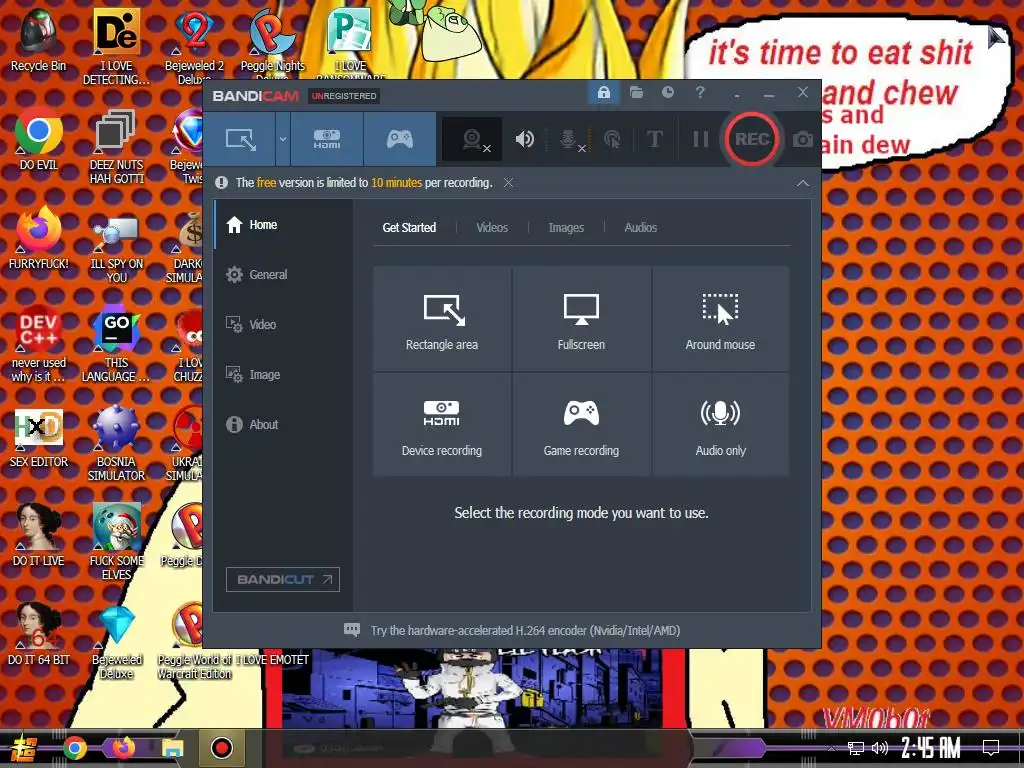This screenshot has height=768, width=1024.
Task: Click the Start button on the taskbar
Action: [x=24, y=748]
